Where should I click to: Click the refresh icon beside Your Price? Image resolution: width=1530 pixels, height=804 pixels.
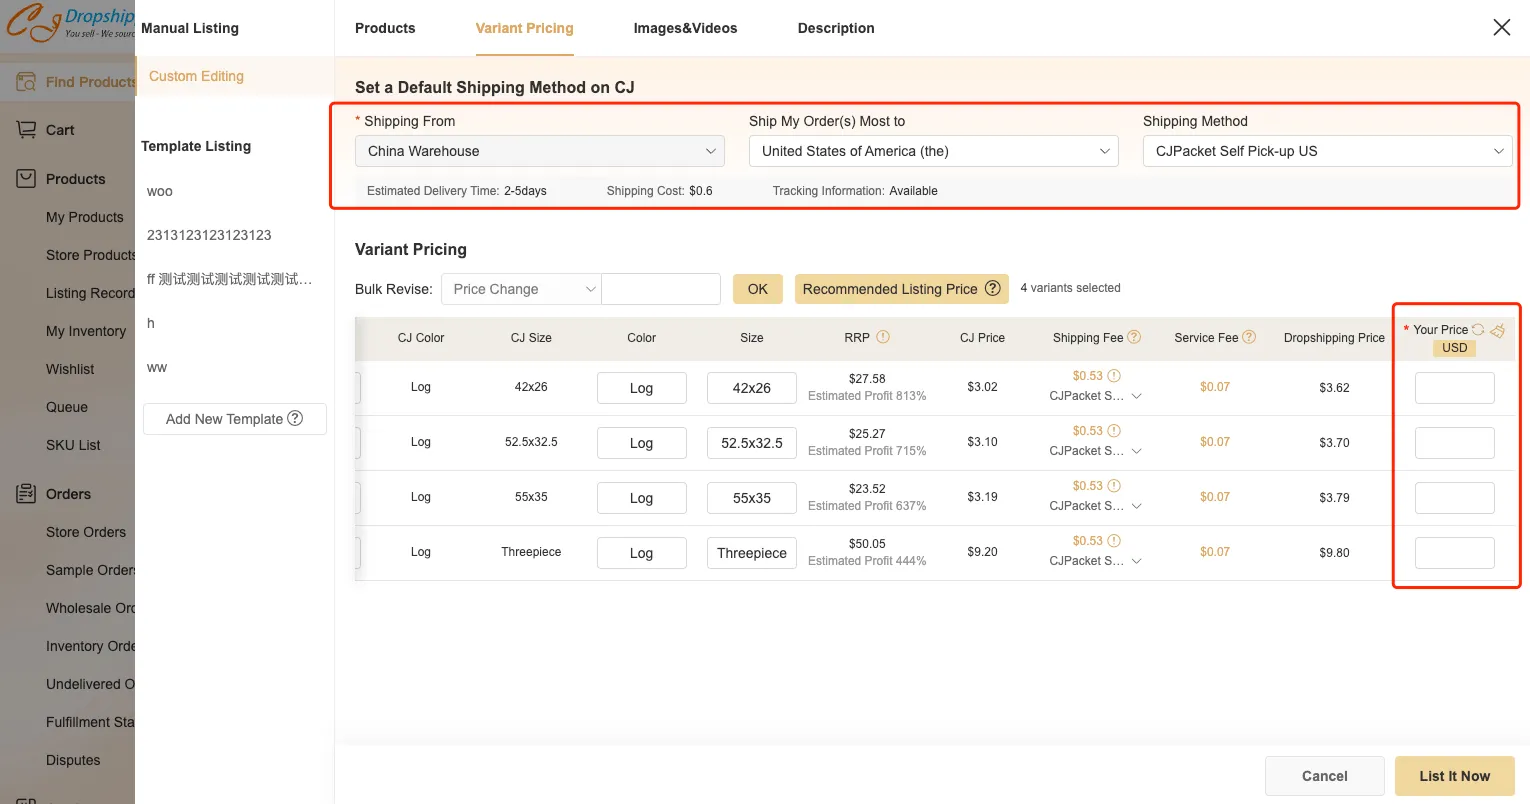[1478, 329]
